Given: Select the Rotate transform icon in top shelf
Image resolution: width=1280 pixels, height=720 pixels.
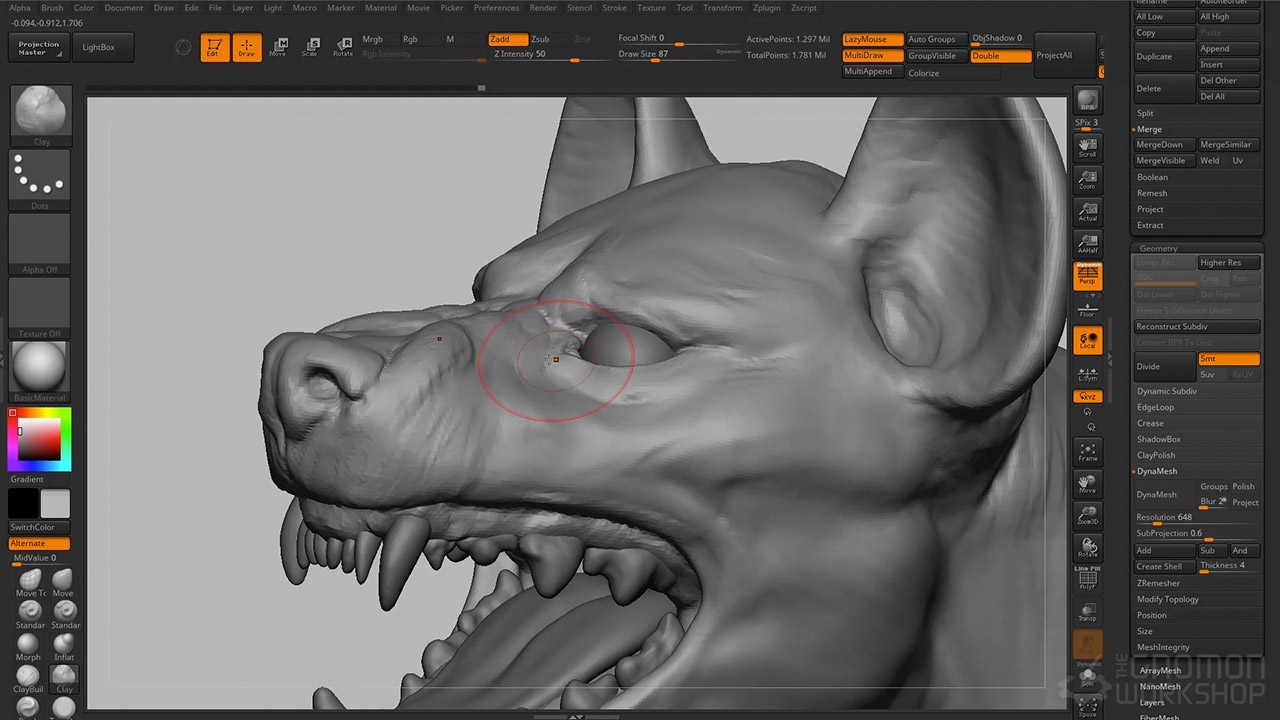Looking at the screenshot, I should click(x=343, y=47).
